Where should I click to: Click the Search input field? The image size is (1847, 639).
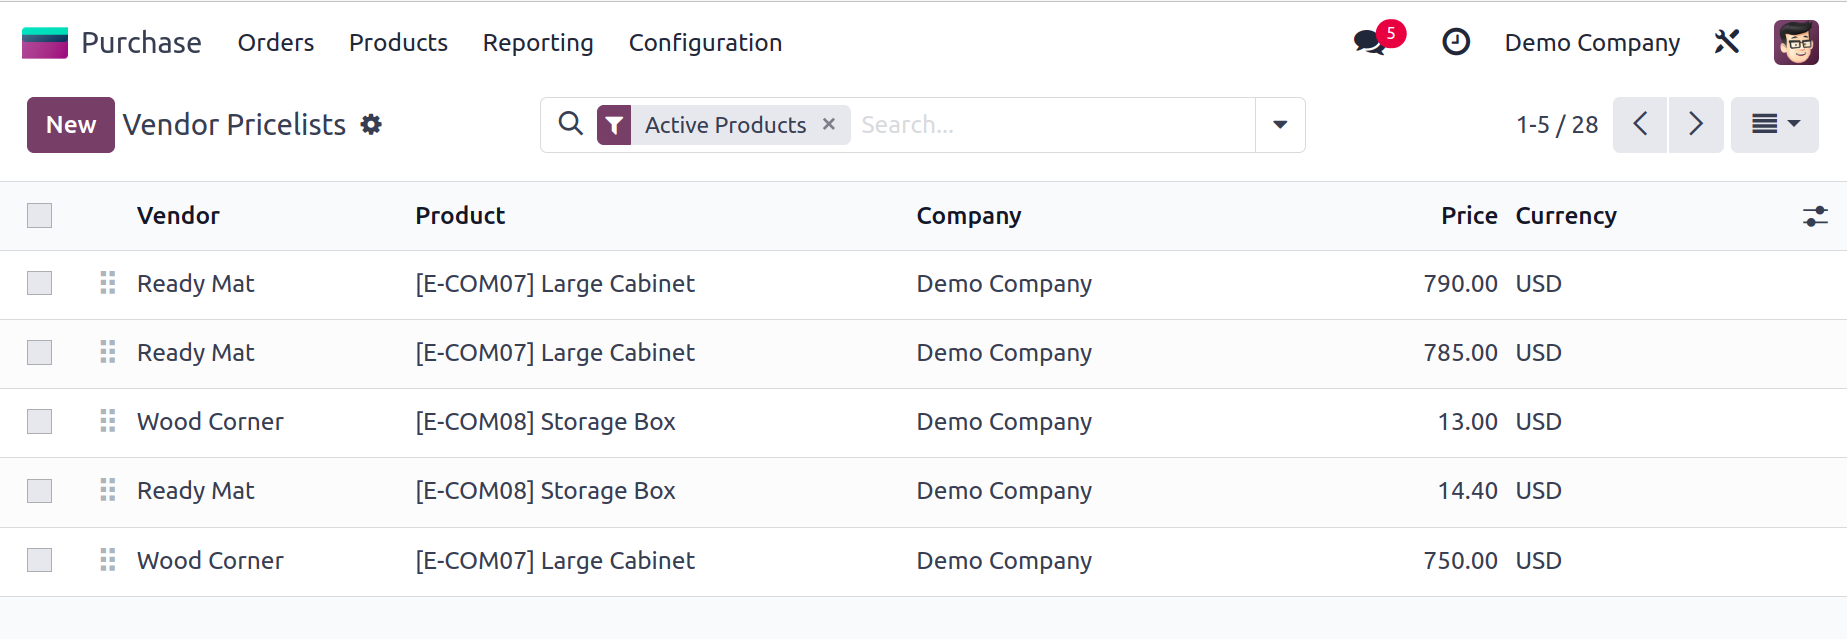pyautogui.click(x=1050, y=125)
